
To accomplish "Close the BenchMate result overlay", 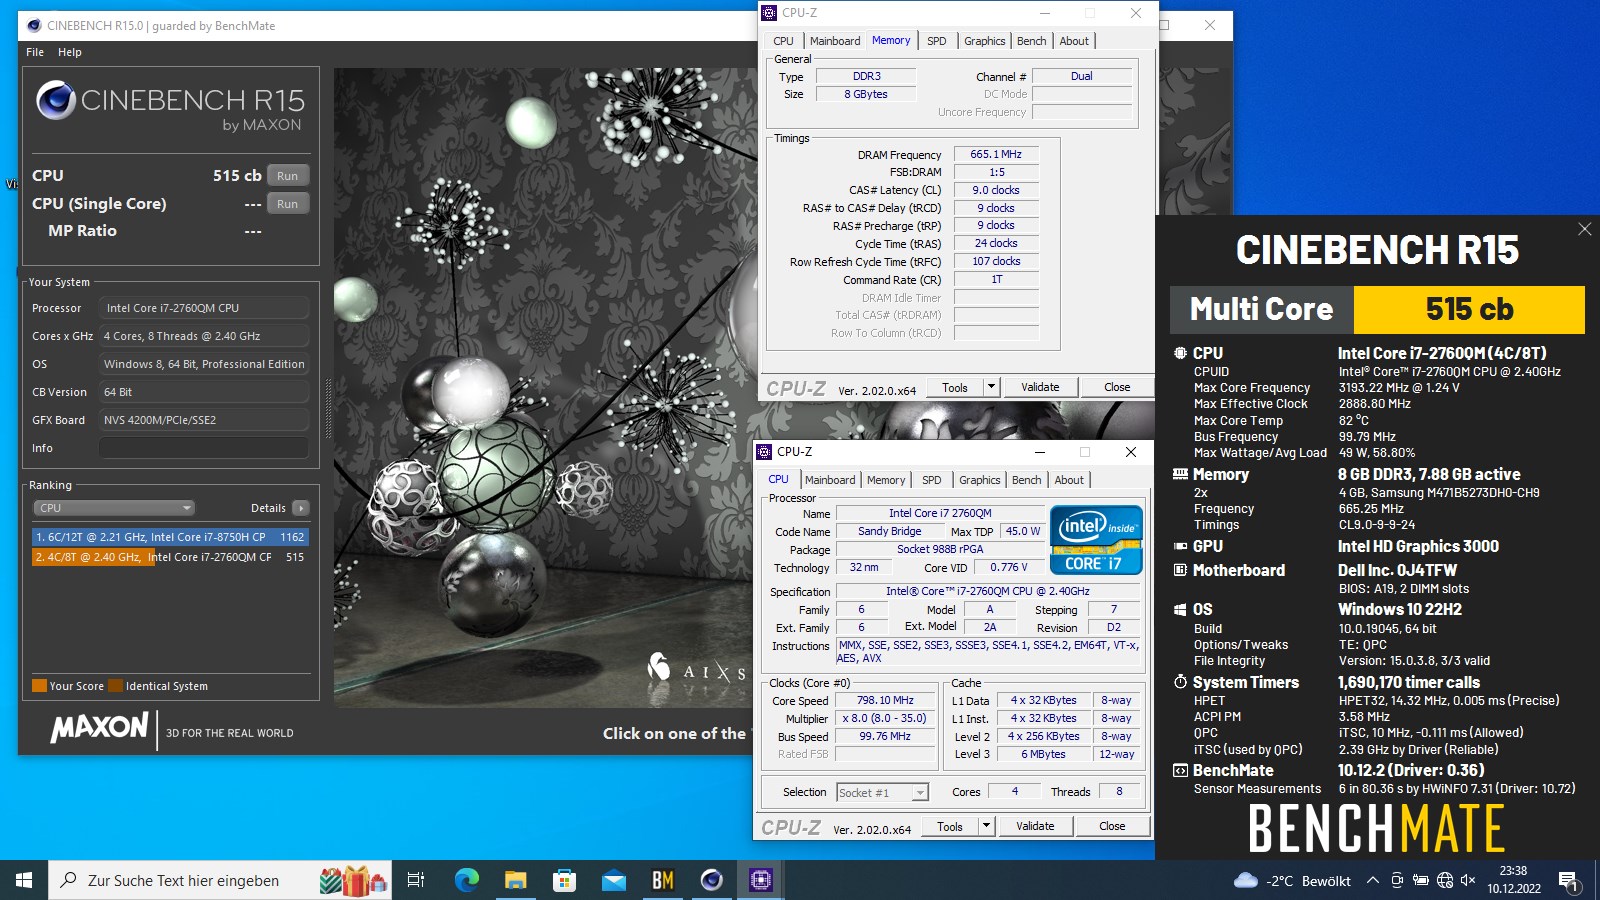I will point(1584,229).
